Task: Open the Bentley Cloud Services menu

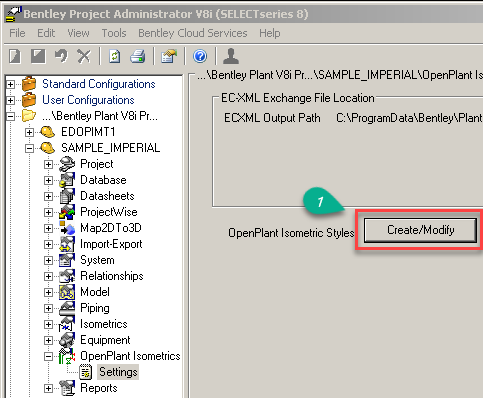Action: click(x=193, y=33)
